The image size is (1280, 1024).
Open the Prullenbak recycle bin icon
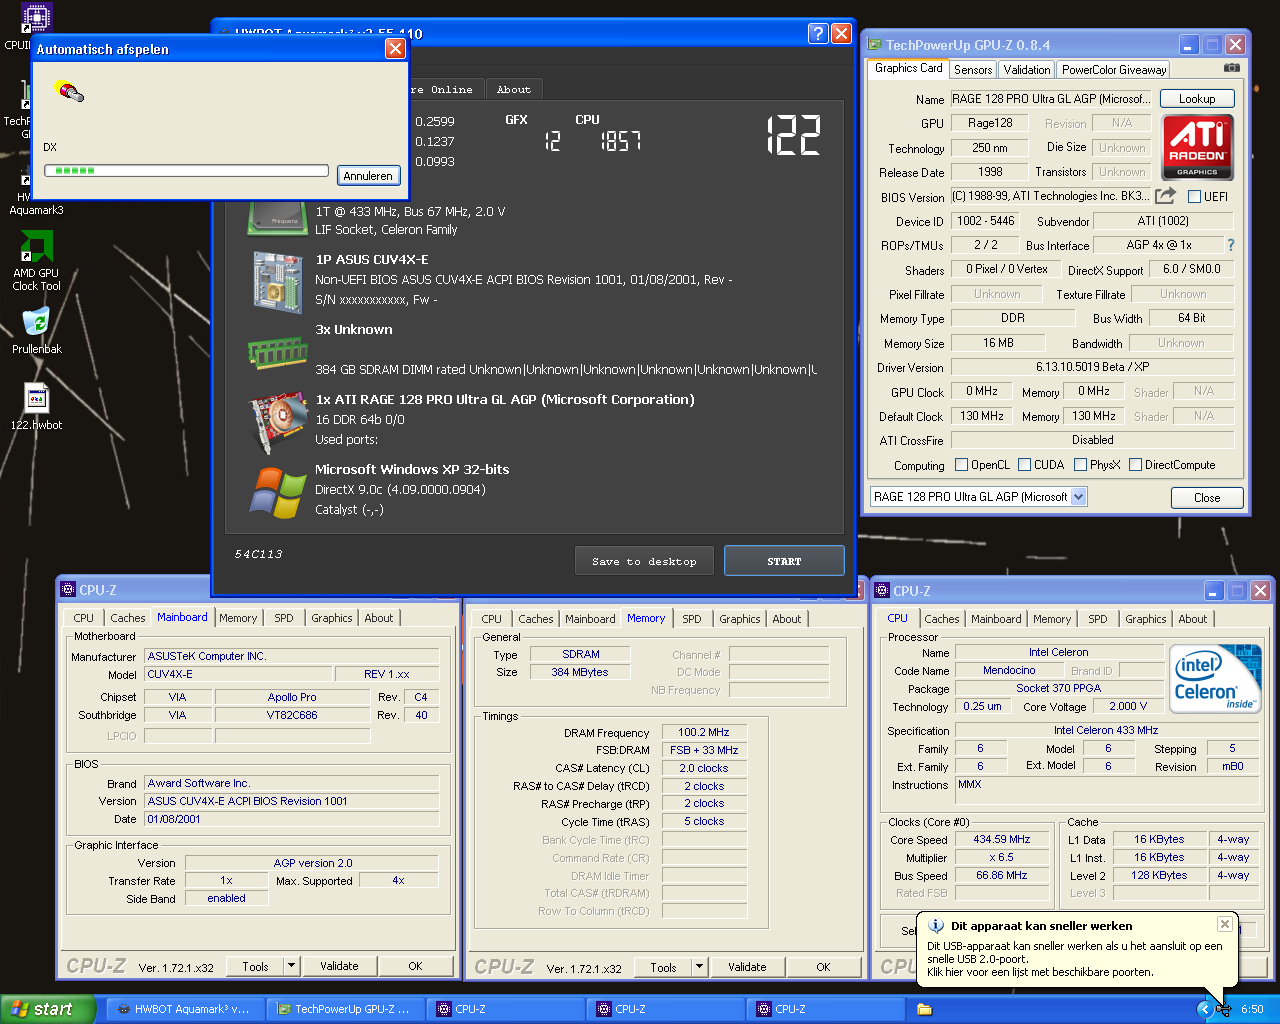pos(36,330)
